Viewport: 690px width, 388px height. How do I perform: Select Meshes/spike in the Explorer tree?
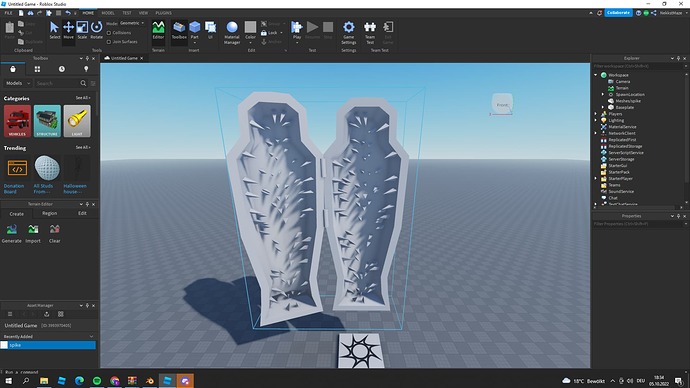coord(628,101)
